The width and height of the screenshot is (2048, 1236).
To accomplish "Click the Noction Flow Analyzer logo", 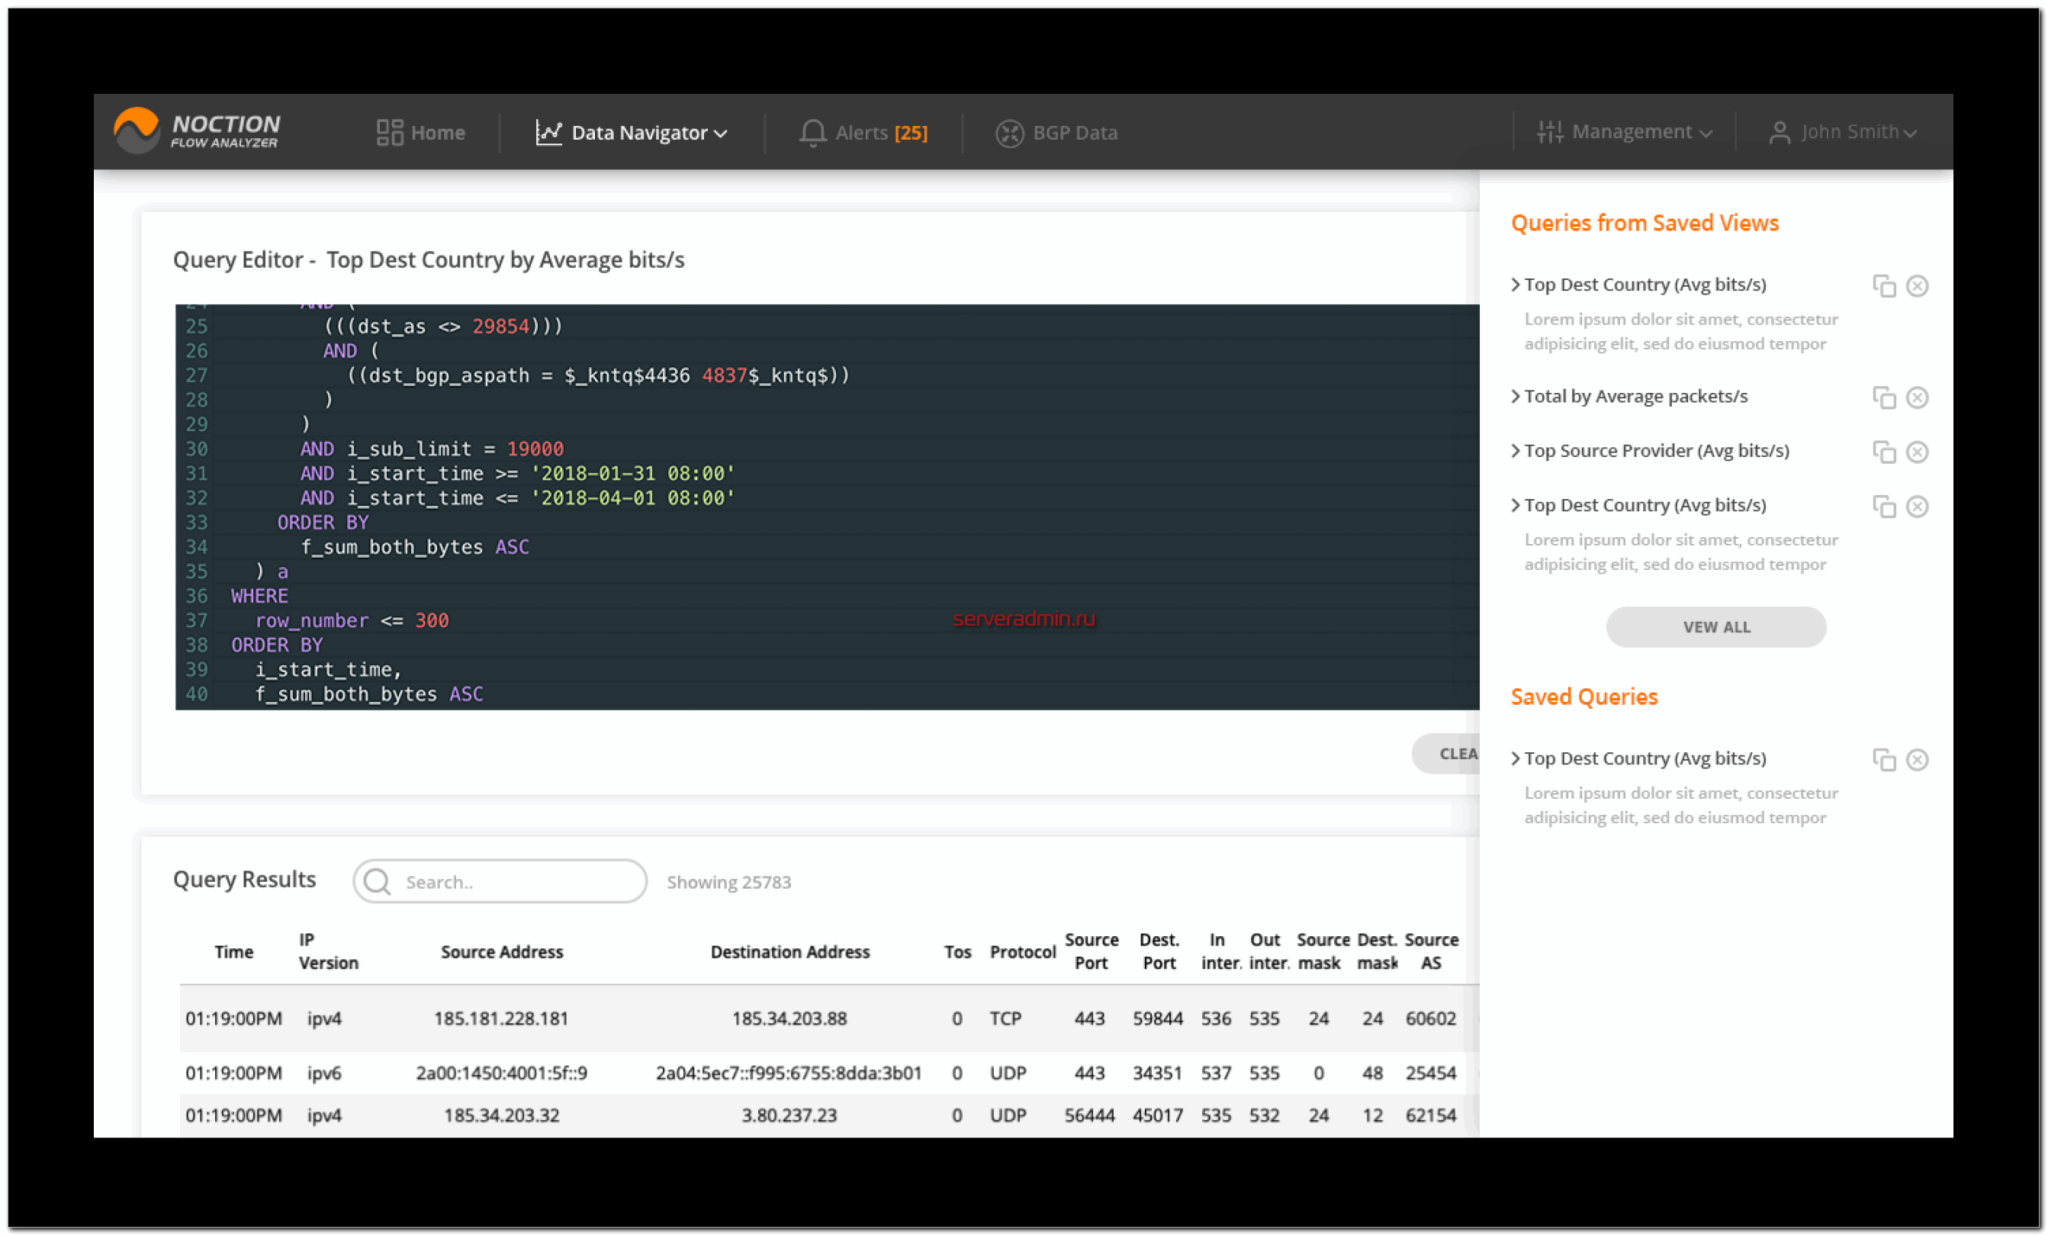I will (197, 131).
